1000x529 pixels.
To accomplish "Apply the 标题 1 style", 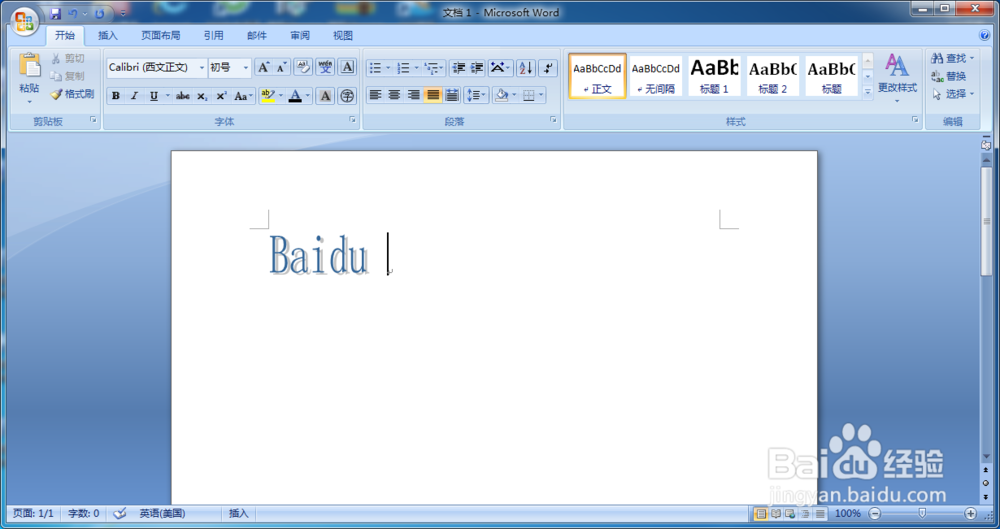I will 714,76.
